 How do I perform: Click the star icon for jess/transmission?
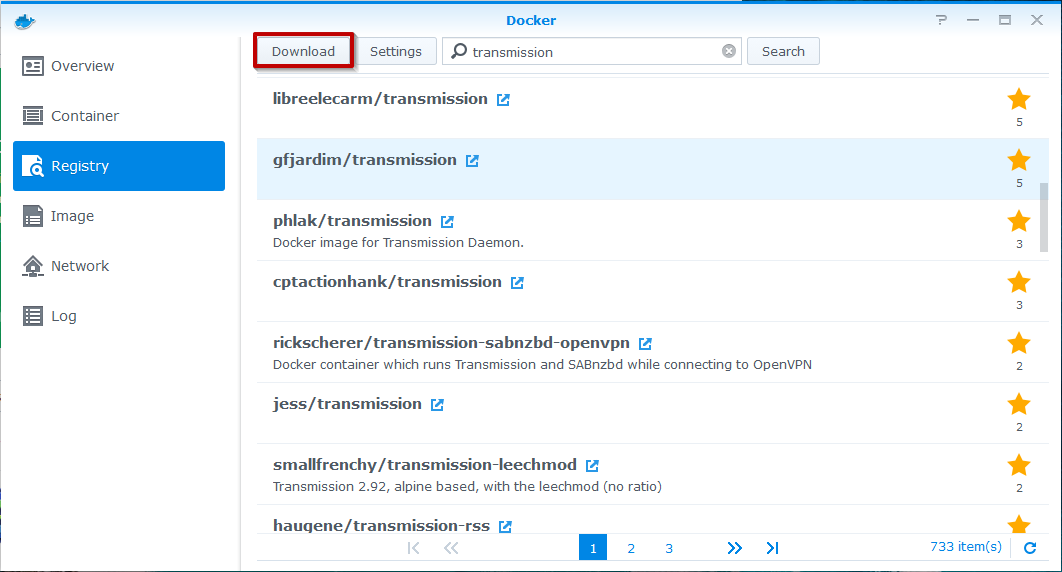[1019, 404]
